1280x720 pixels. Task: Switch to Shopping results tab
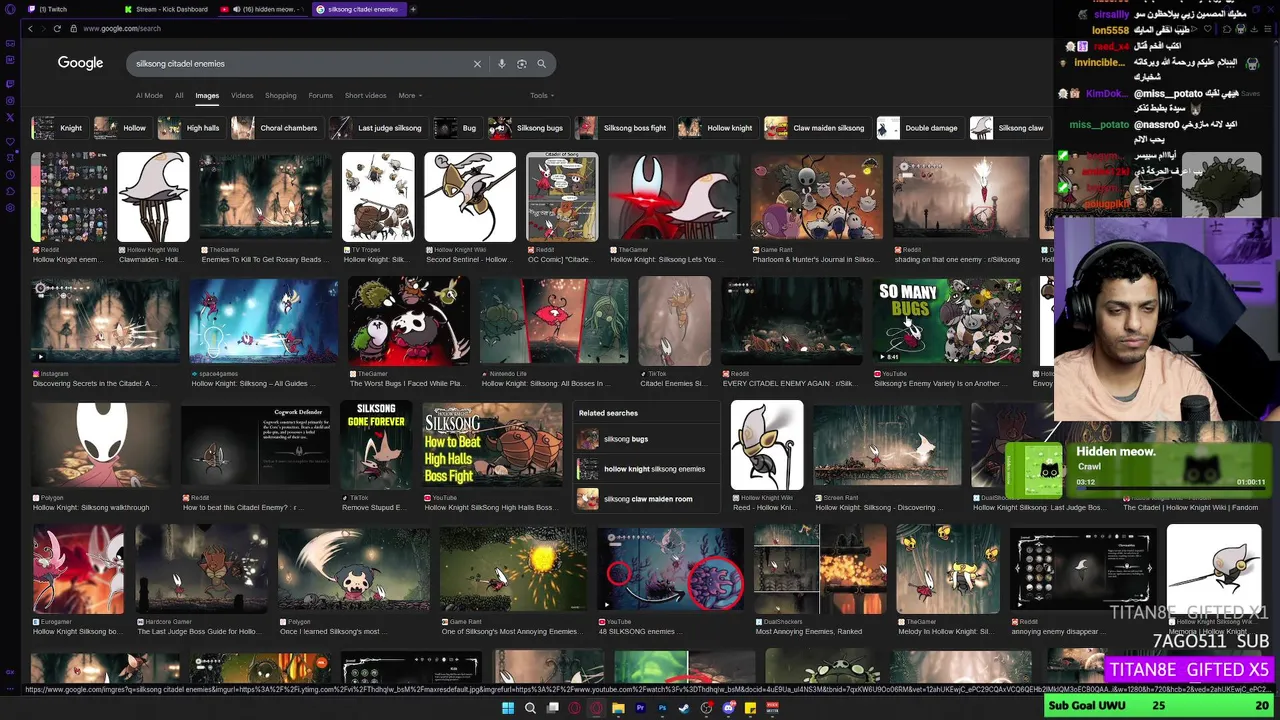click(281, 96)
